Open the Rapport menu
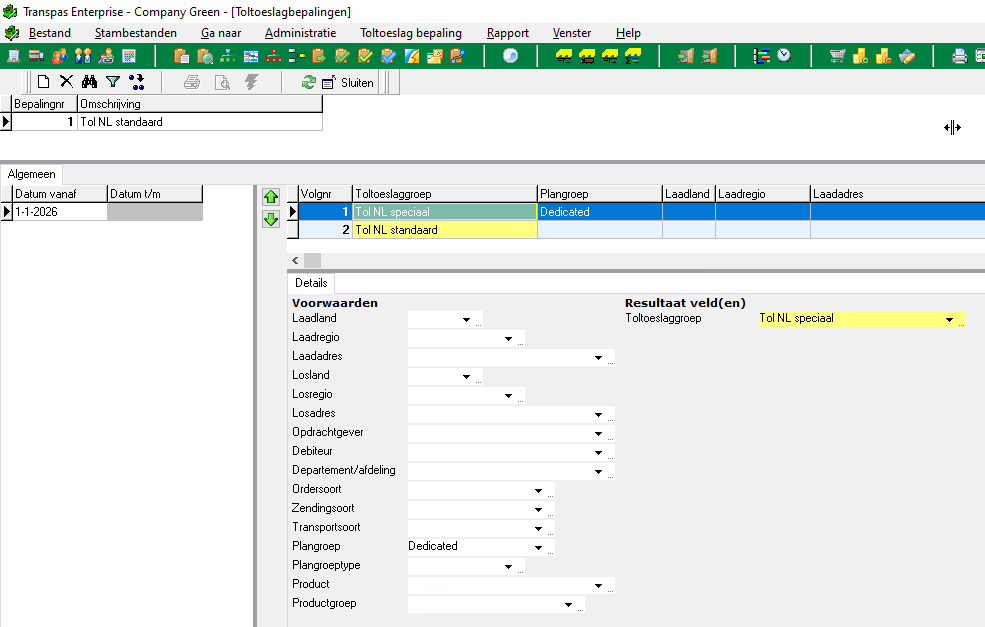The image size is (985, 627). 508,33
